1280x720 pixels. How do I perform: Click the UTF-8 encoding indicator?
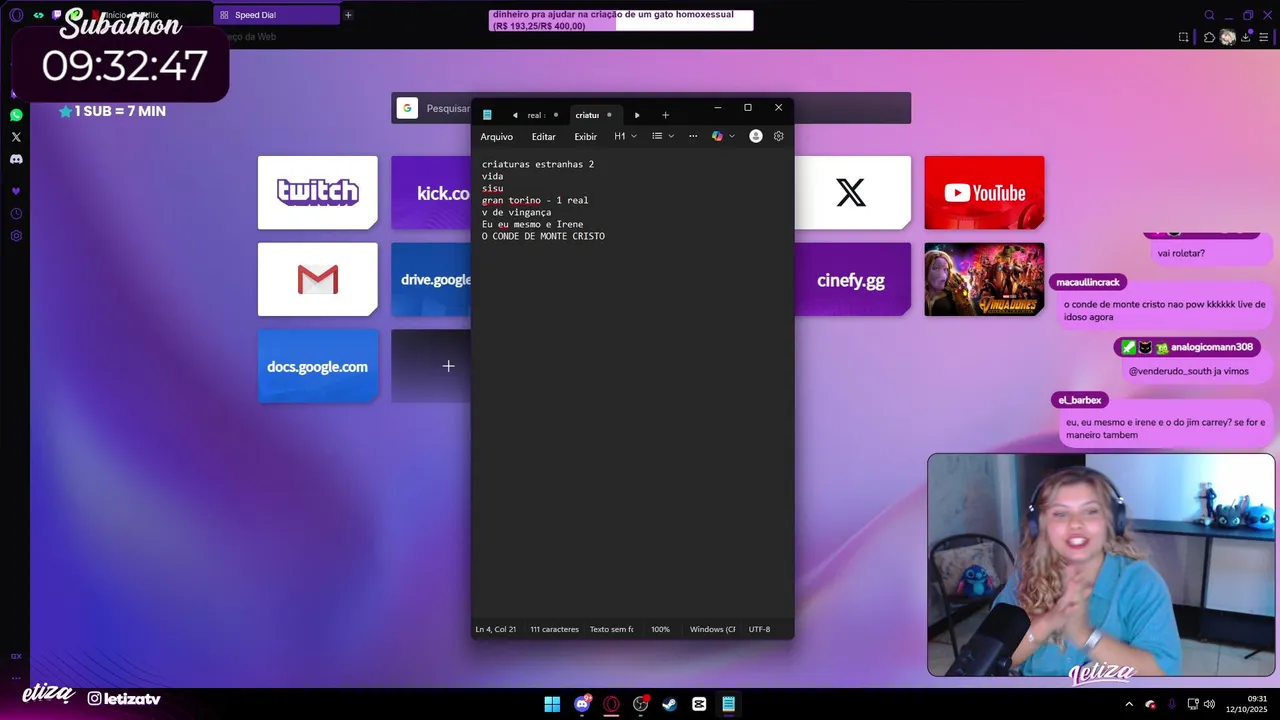tap(759, 629)
